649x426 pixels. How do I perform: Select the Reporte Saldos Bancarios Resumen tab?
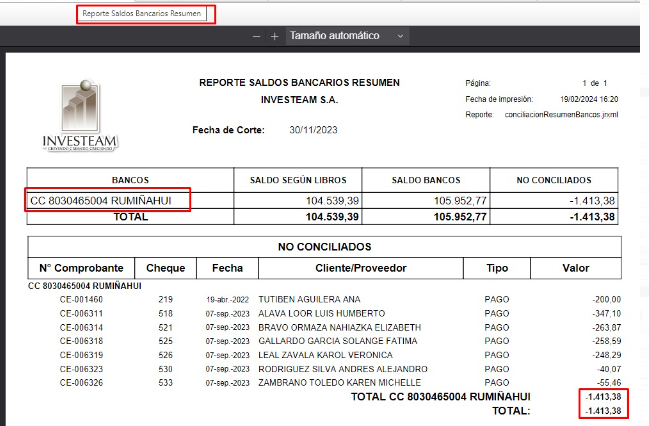click(146, 15)
